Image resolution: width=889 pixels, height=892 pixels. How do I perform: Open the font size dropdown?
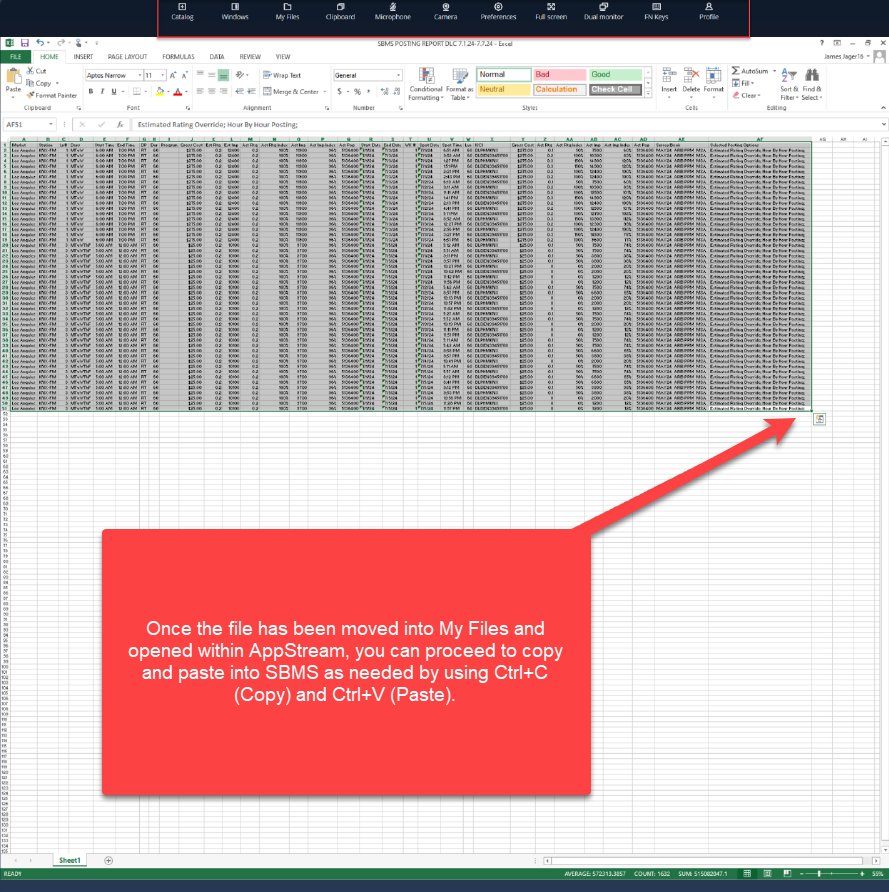click(163, 75)
